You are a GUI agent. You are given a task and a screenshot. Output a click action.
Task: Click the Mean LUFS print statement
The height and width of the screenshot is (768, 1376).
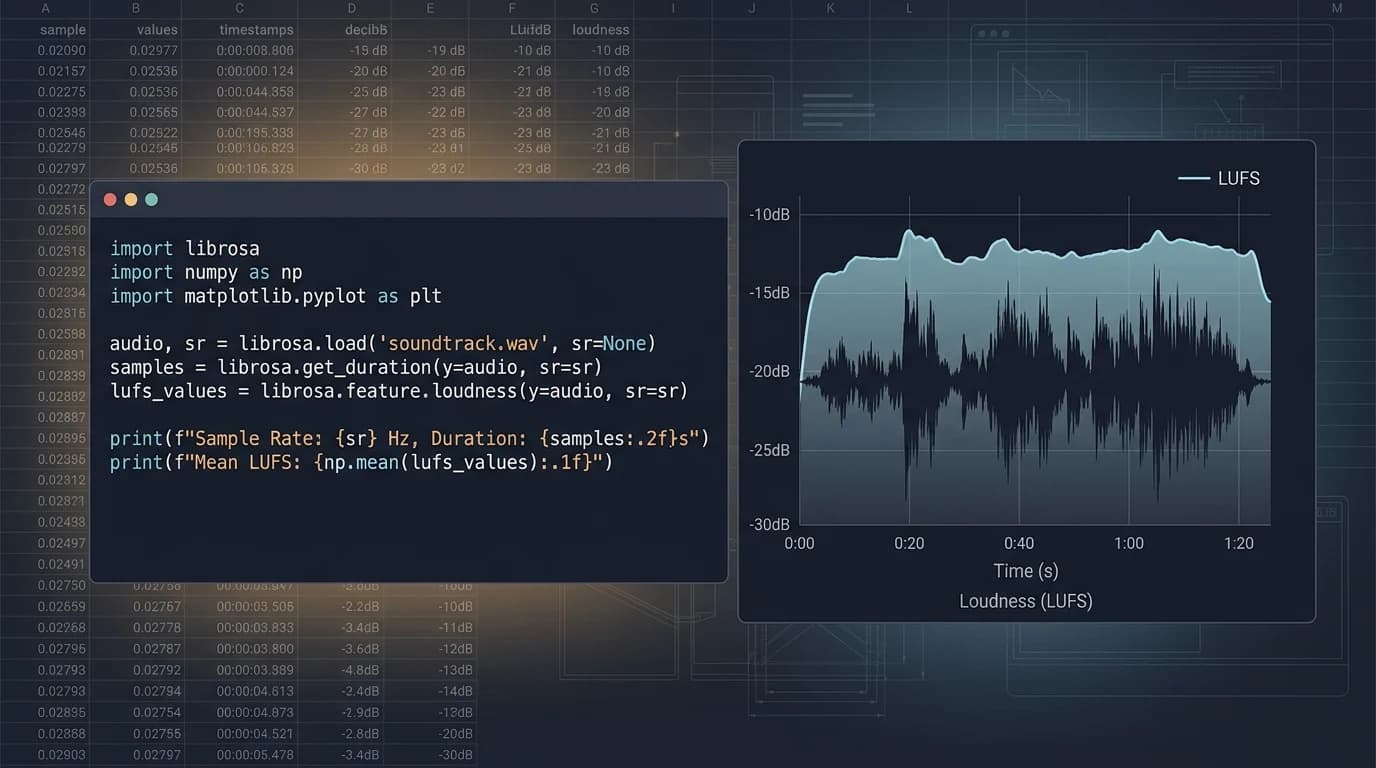pyautogui.click(x=361, y=462)
